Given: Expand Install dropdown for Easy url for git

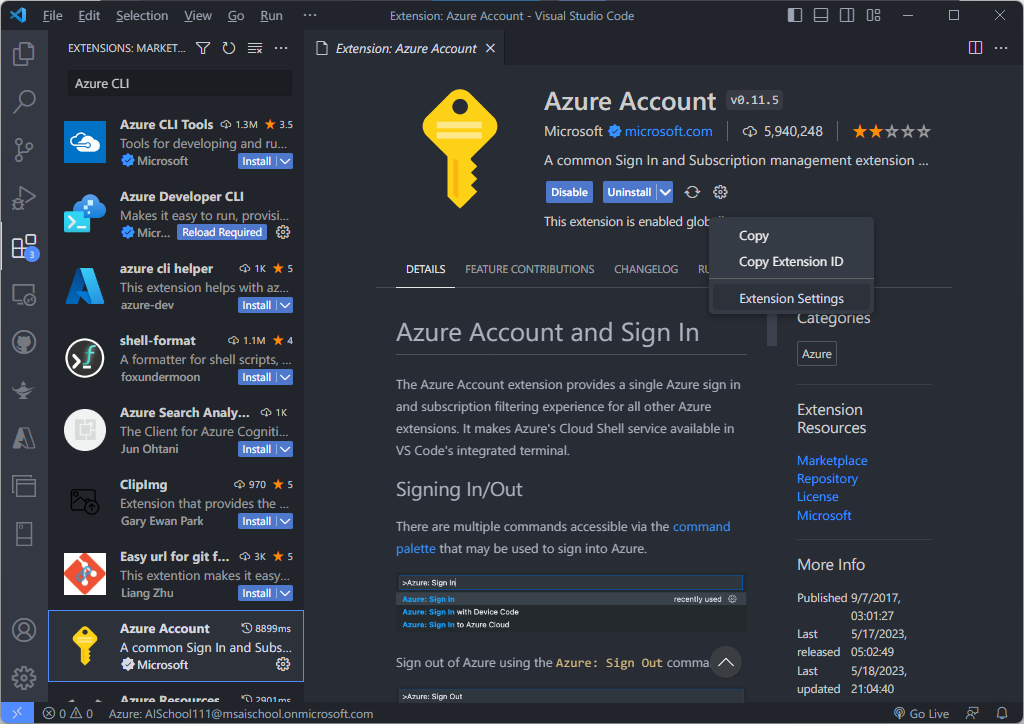Looking at the screenshot, I should tap(285, 593).
